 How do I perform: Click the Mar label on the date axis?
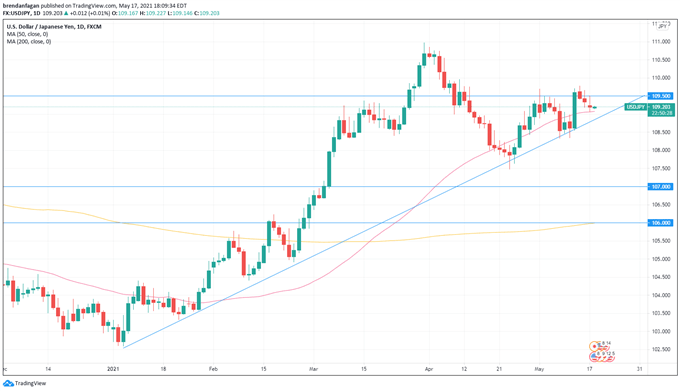click(x=313, y=369)
